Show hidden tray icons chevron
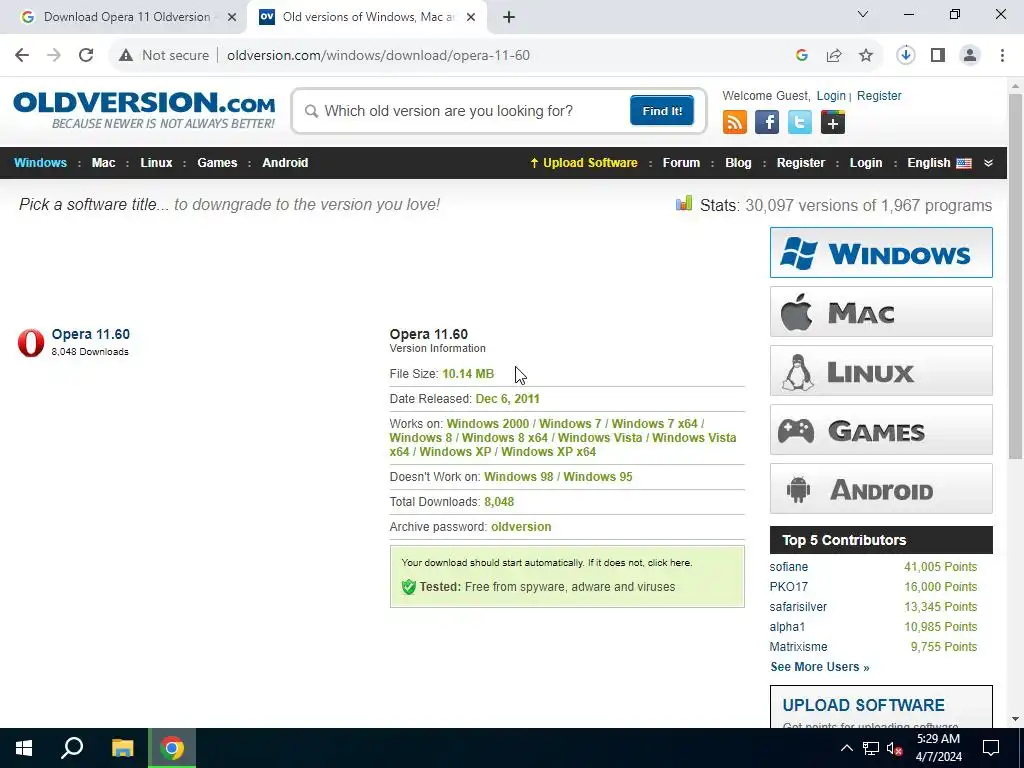 pyautogui.click(x=846, y=748)
